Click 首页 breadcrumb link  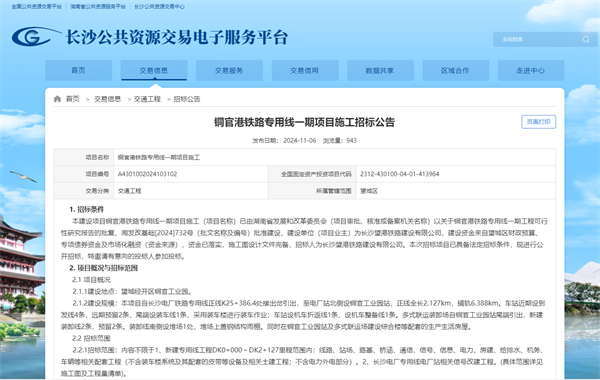point(73,99)
